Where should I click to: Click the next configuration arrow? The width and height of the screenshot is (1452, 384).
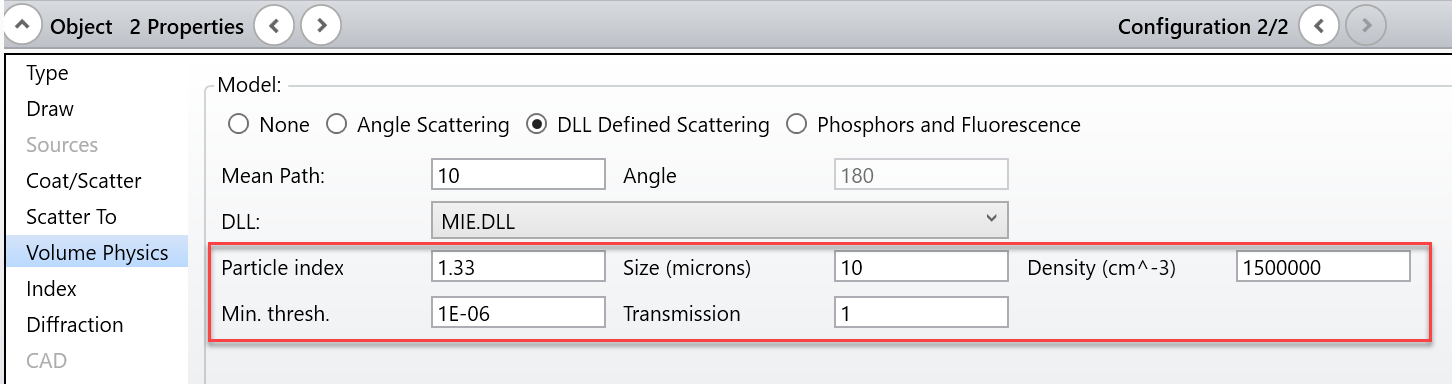click(x=1366, y=26)
